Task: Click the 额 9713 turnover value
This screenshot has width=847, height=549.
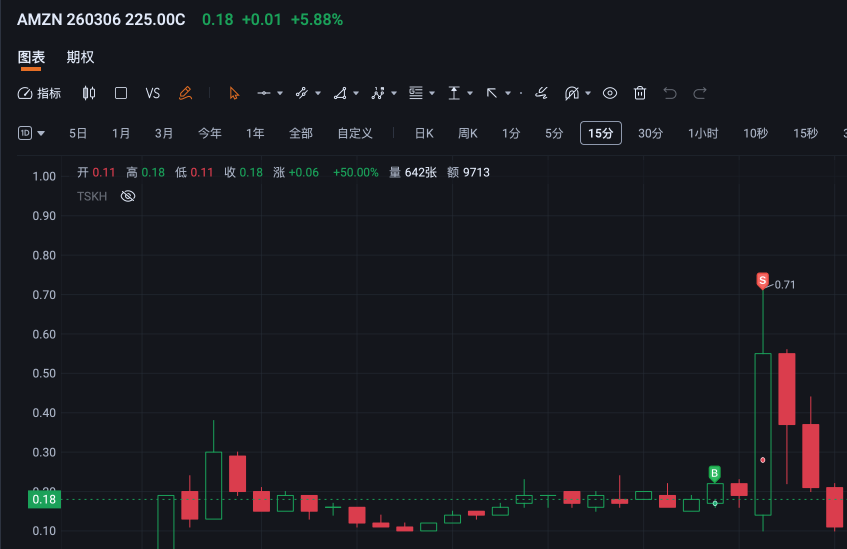Action: (x=468, y=172)
